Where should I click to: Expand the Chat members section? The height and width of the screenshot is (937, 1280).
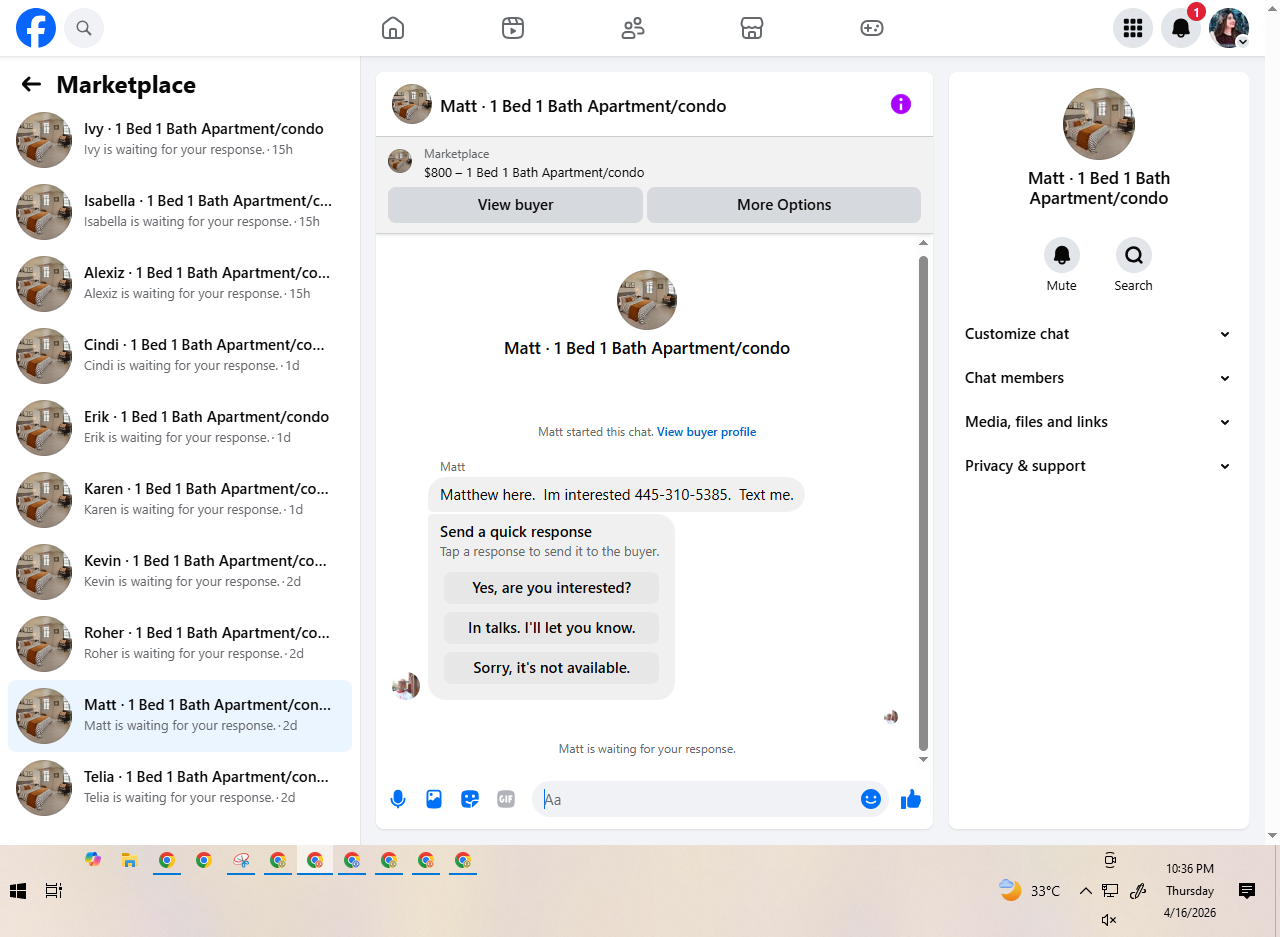1098,378
